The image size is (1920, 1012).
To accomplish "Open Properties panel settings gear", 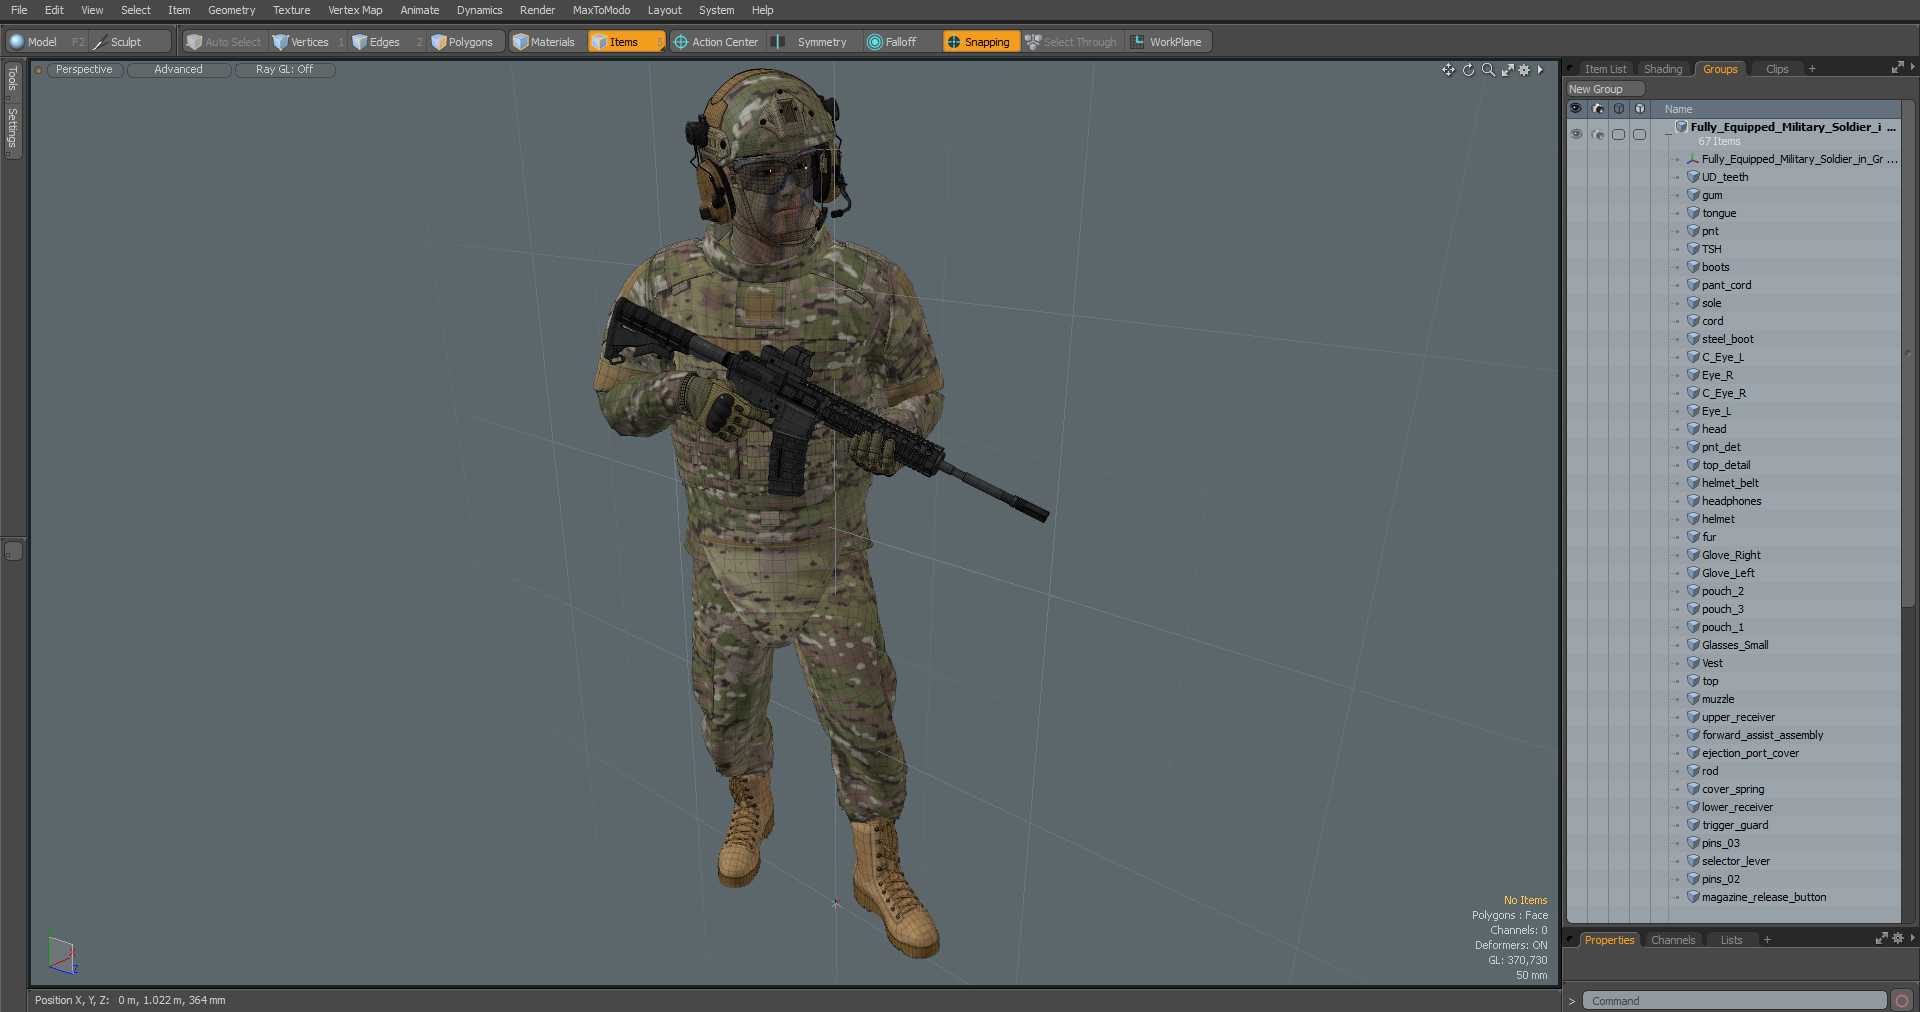I will [x=1897, y=939].
